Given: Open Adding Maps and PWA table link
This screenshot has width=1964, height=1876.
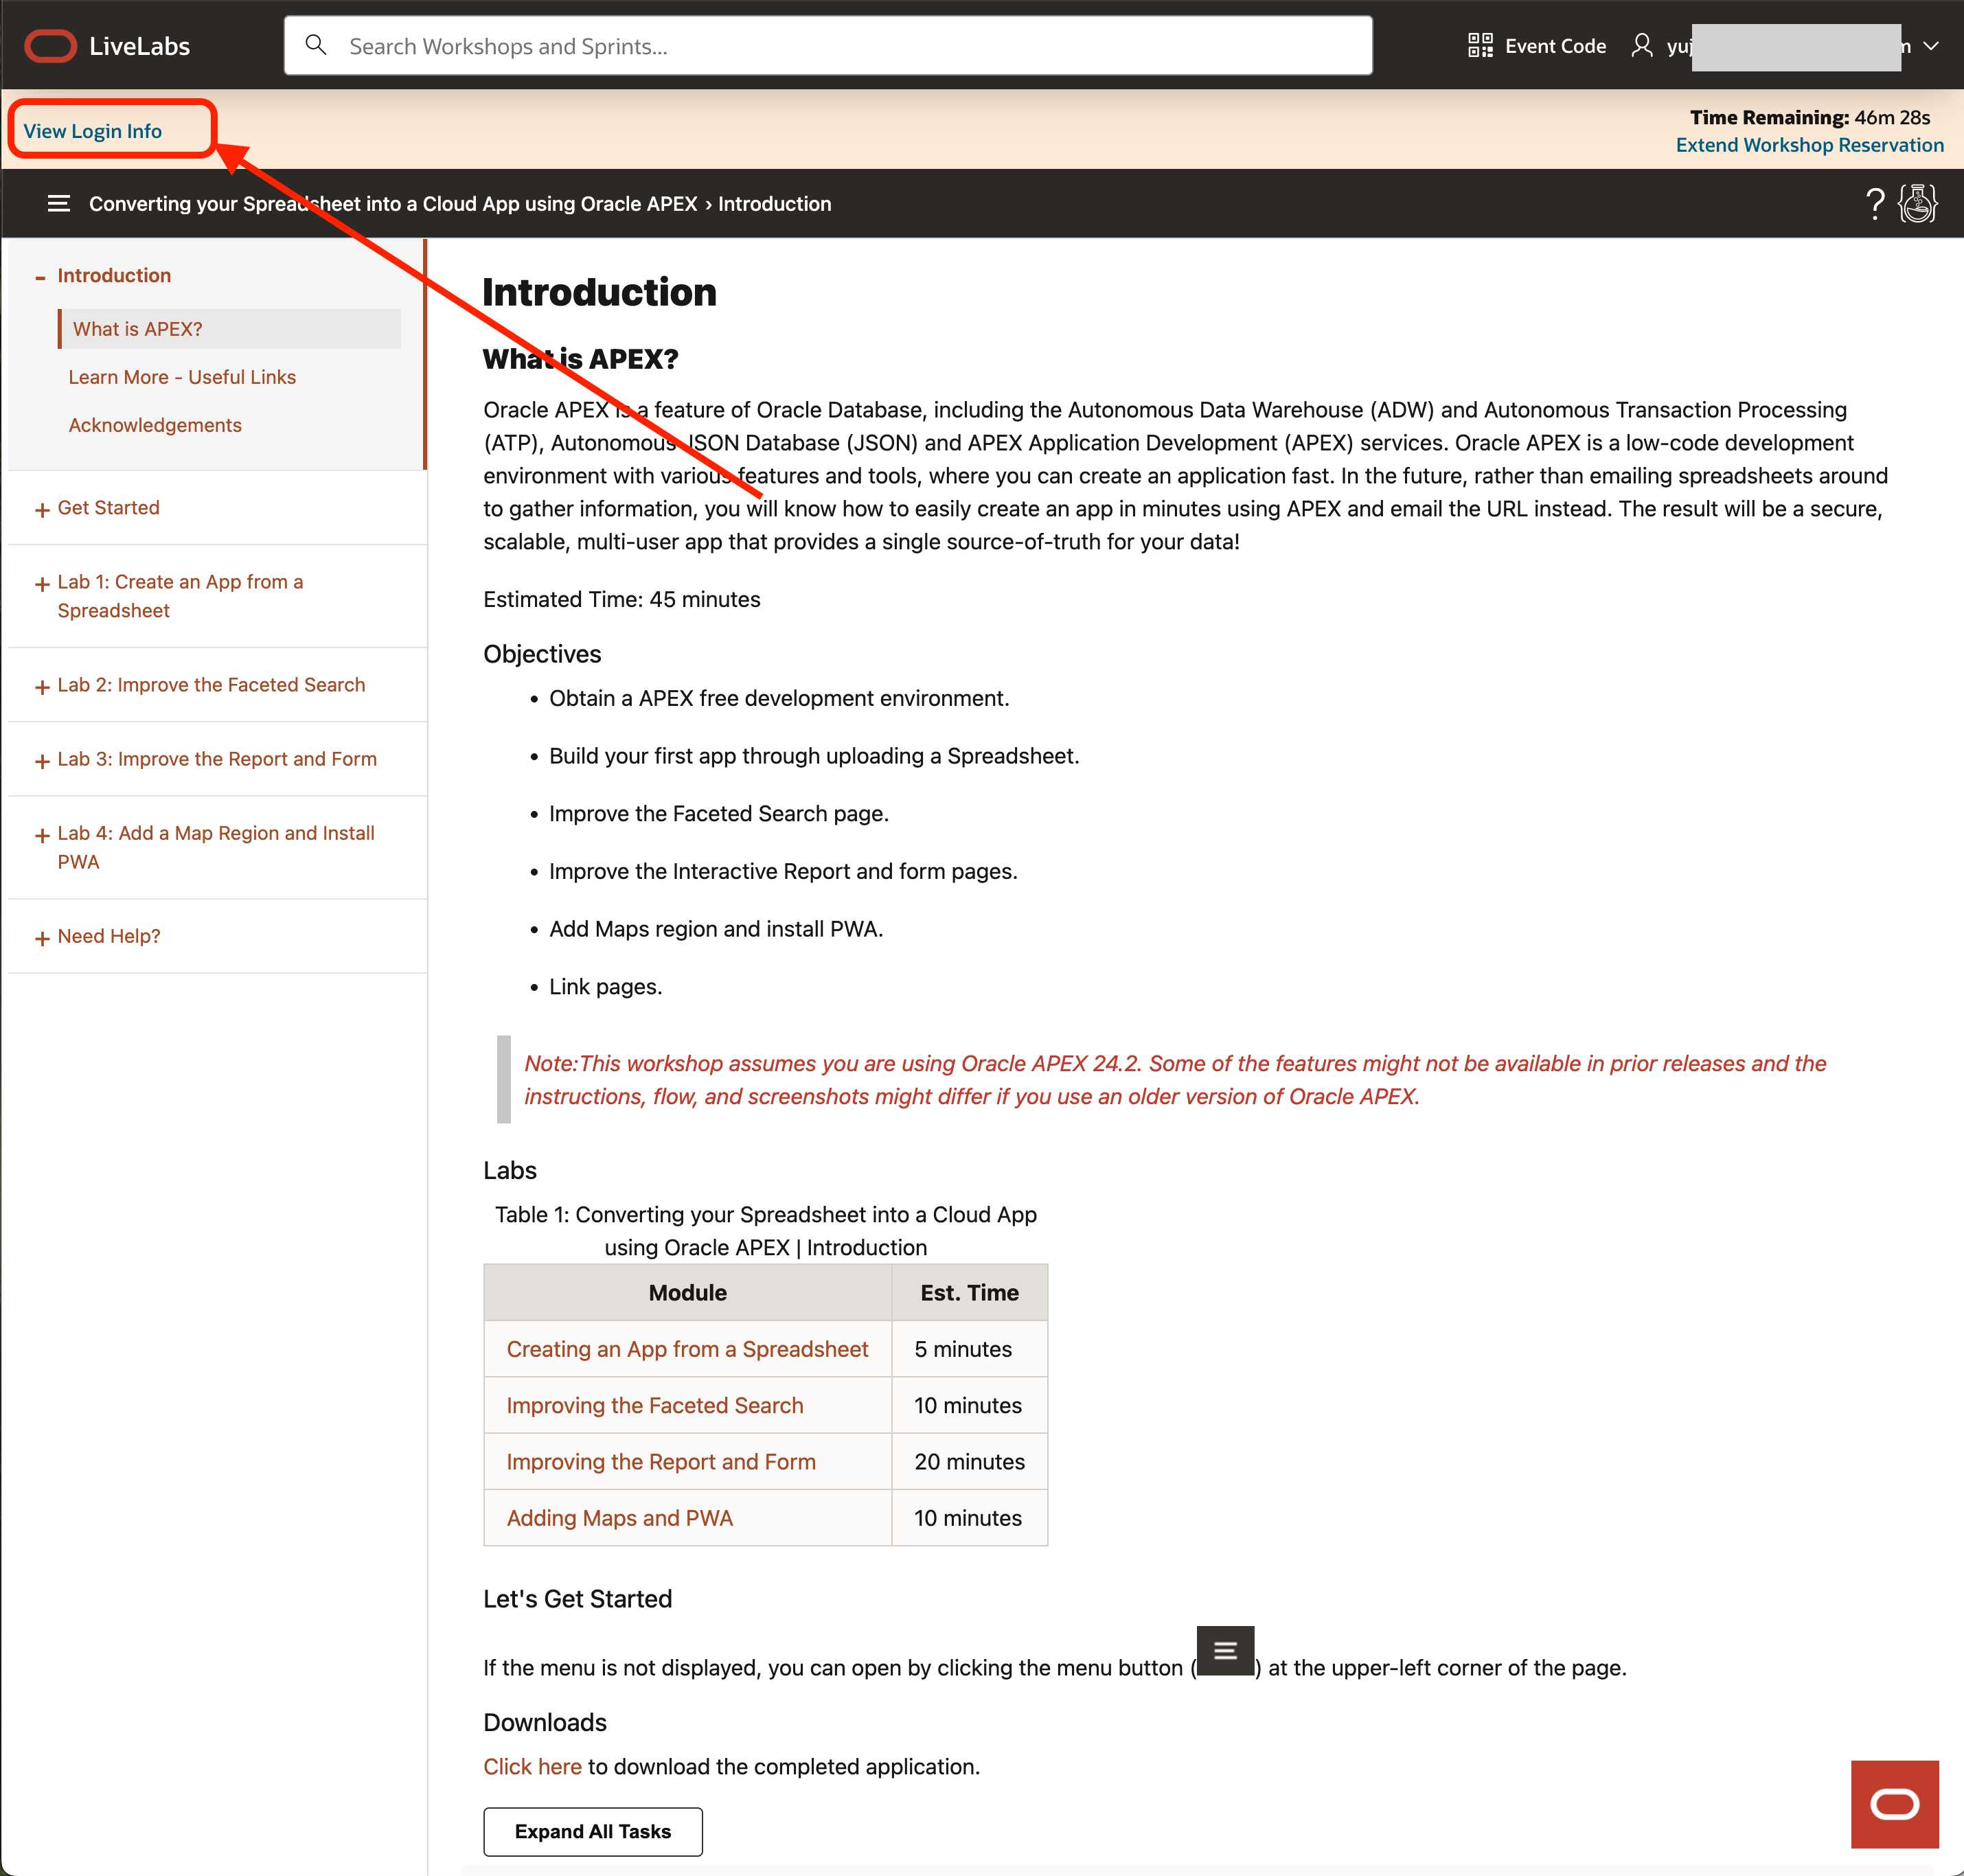Looking at the screenshot, I should 619,1518.
